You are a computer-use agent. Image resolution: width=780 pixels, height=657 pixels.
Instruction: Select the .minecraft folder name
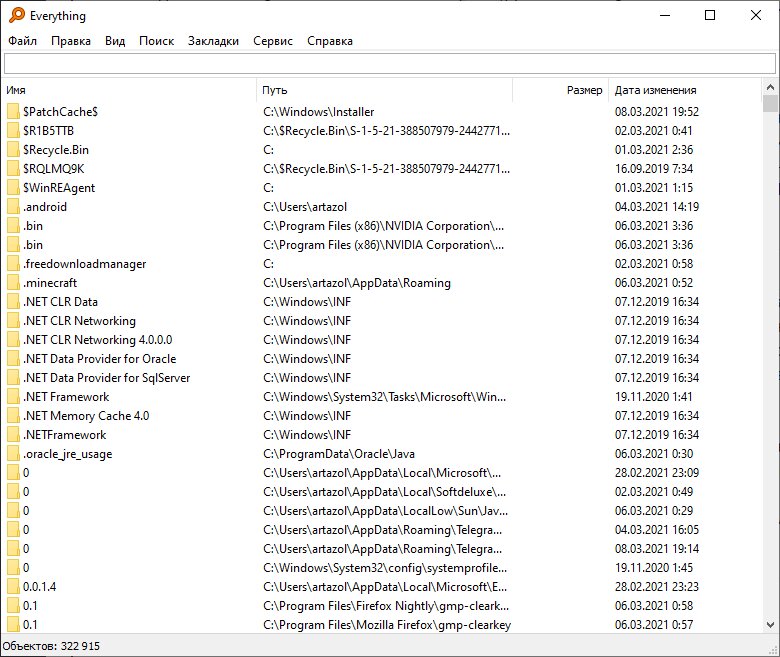click(50, 282)
